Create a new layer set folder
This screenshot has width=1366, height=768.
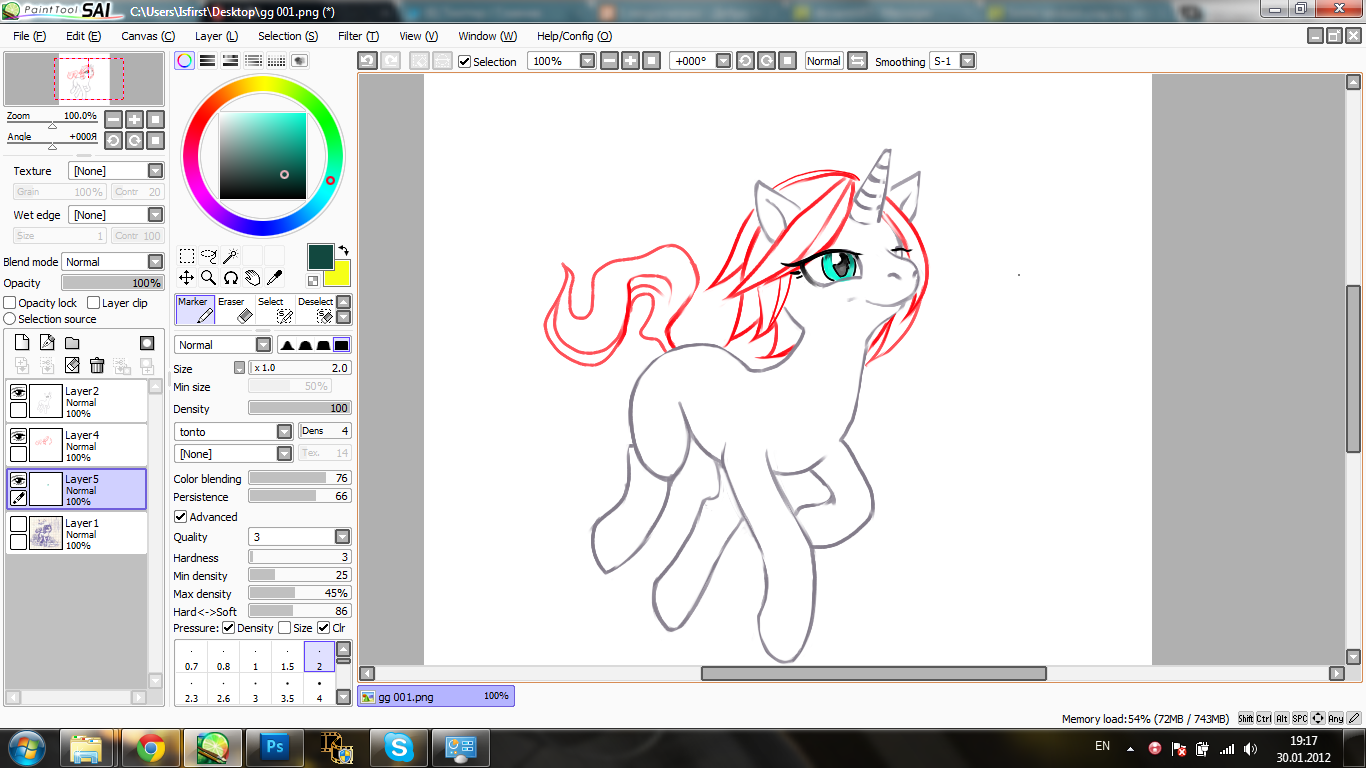[72, 342]
